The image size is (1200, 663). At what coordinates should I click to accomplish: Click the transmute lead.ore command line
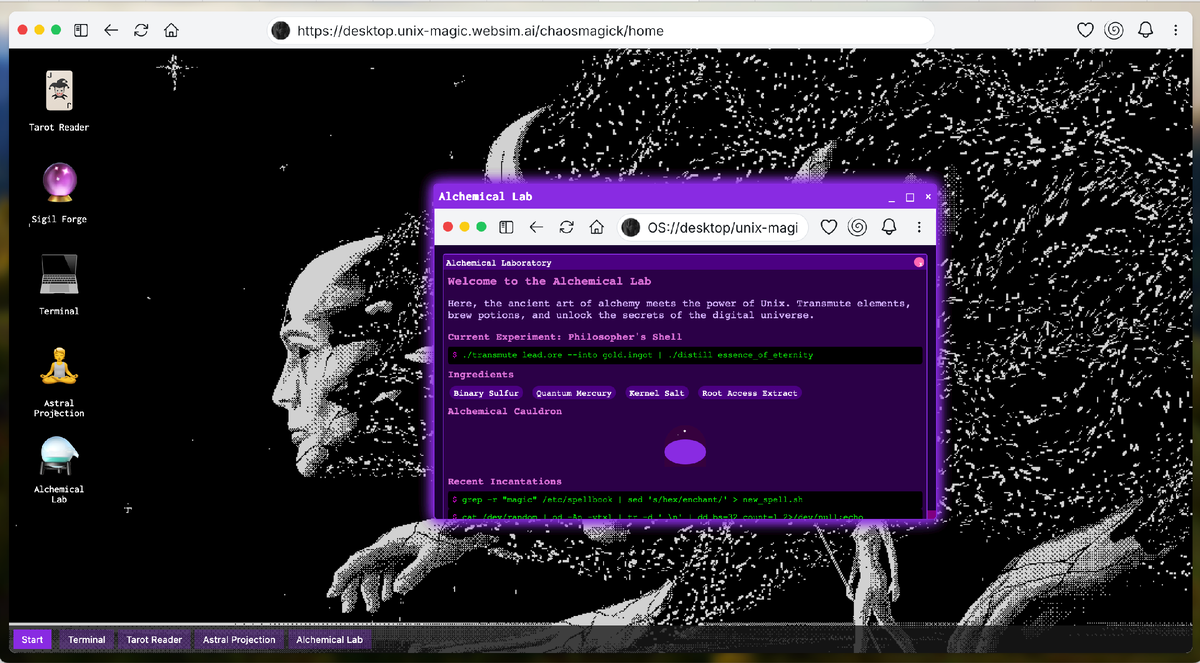pyautogui.click(x=685, y=355)
